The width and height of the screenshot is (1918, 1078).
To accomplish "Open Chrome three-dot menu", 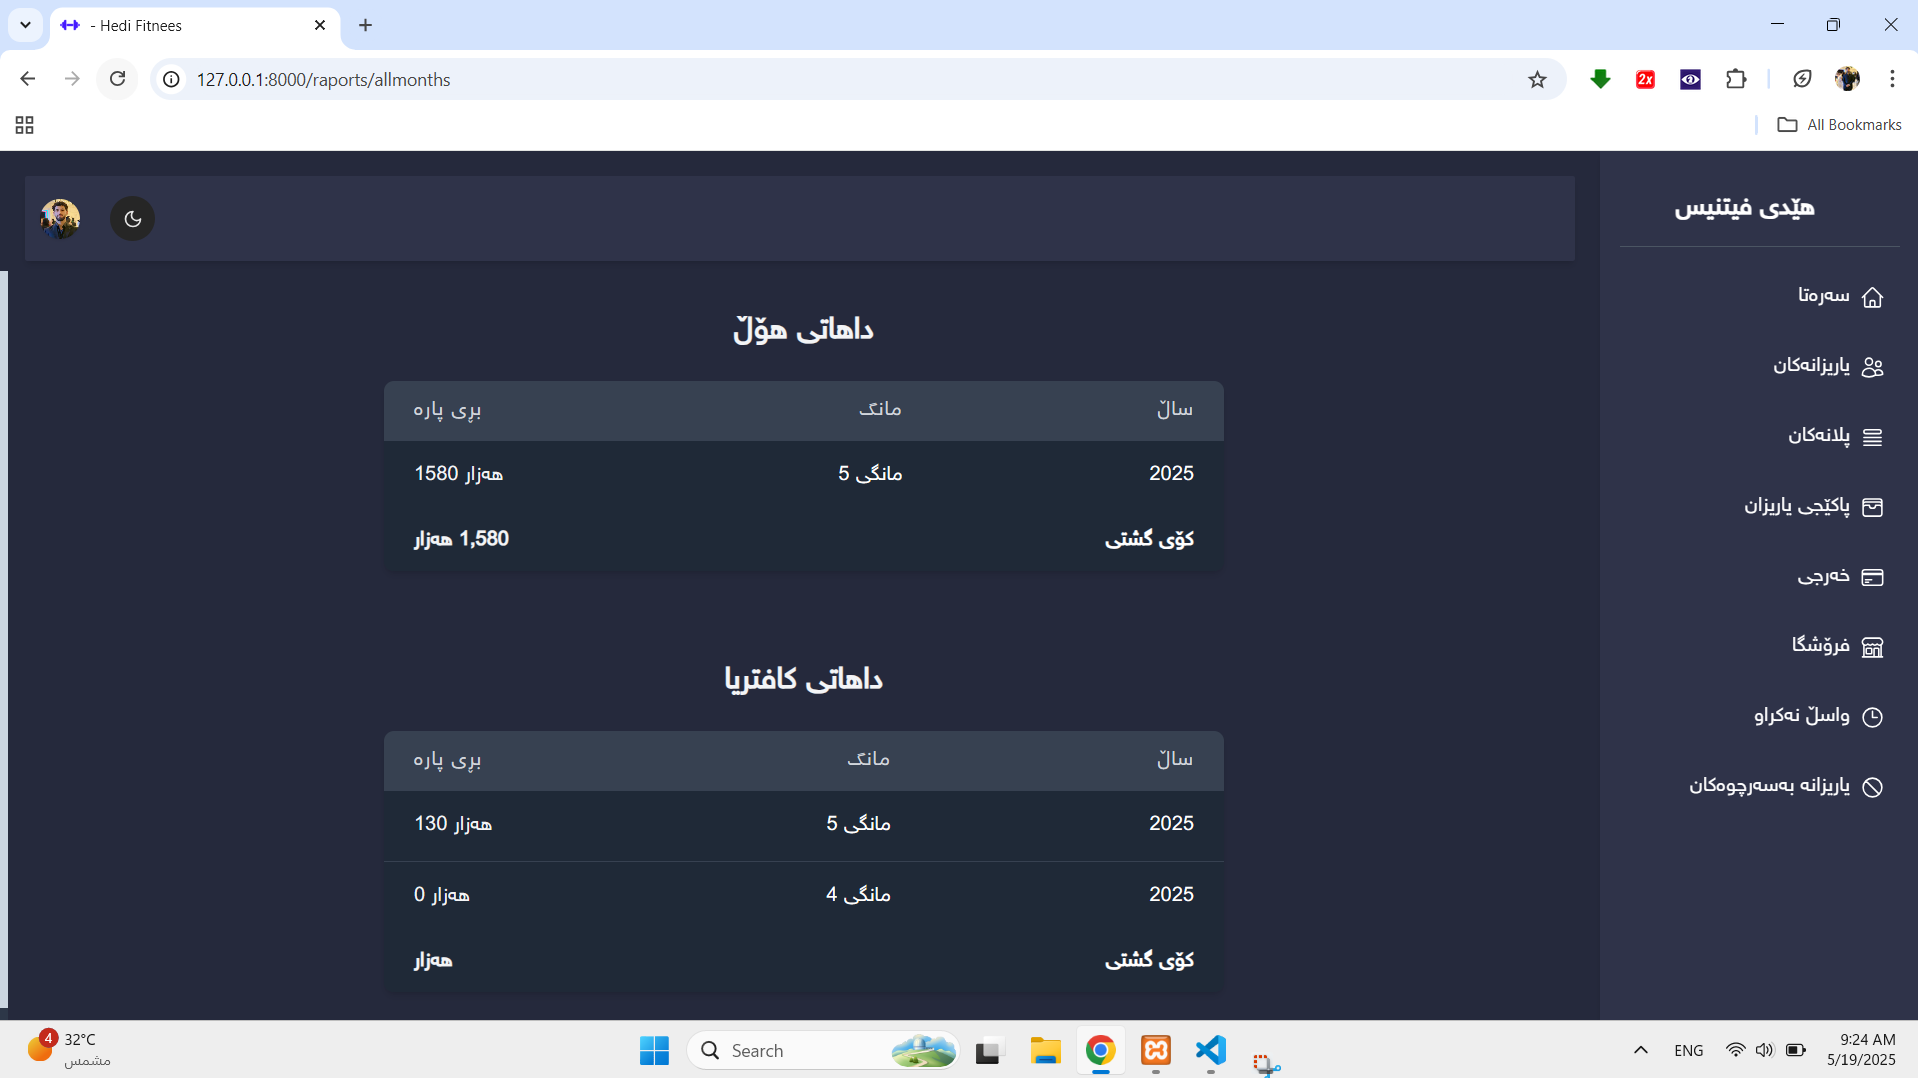I will point(1892,79).
